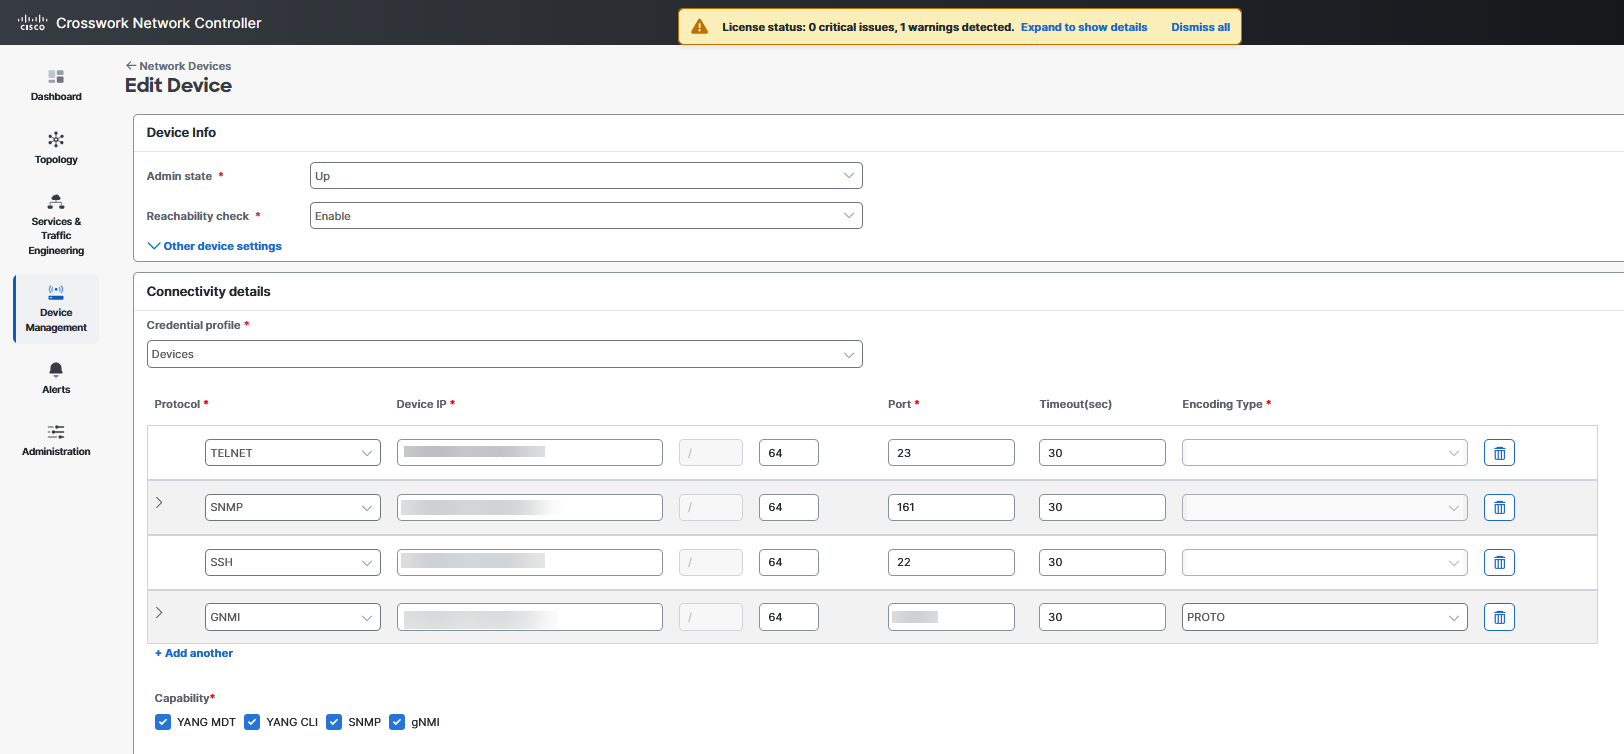Click the Cisco logo in header
The height and width of the screenshot is (754, 1624).
32,22
